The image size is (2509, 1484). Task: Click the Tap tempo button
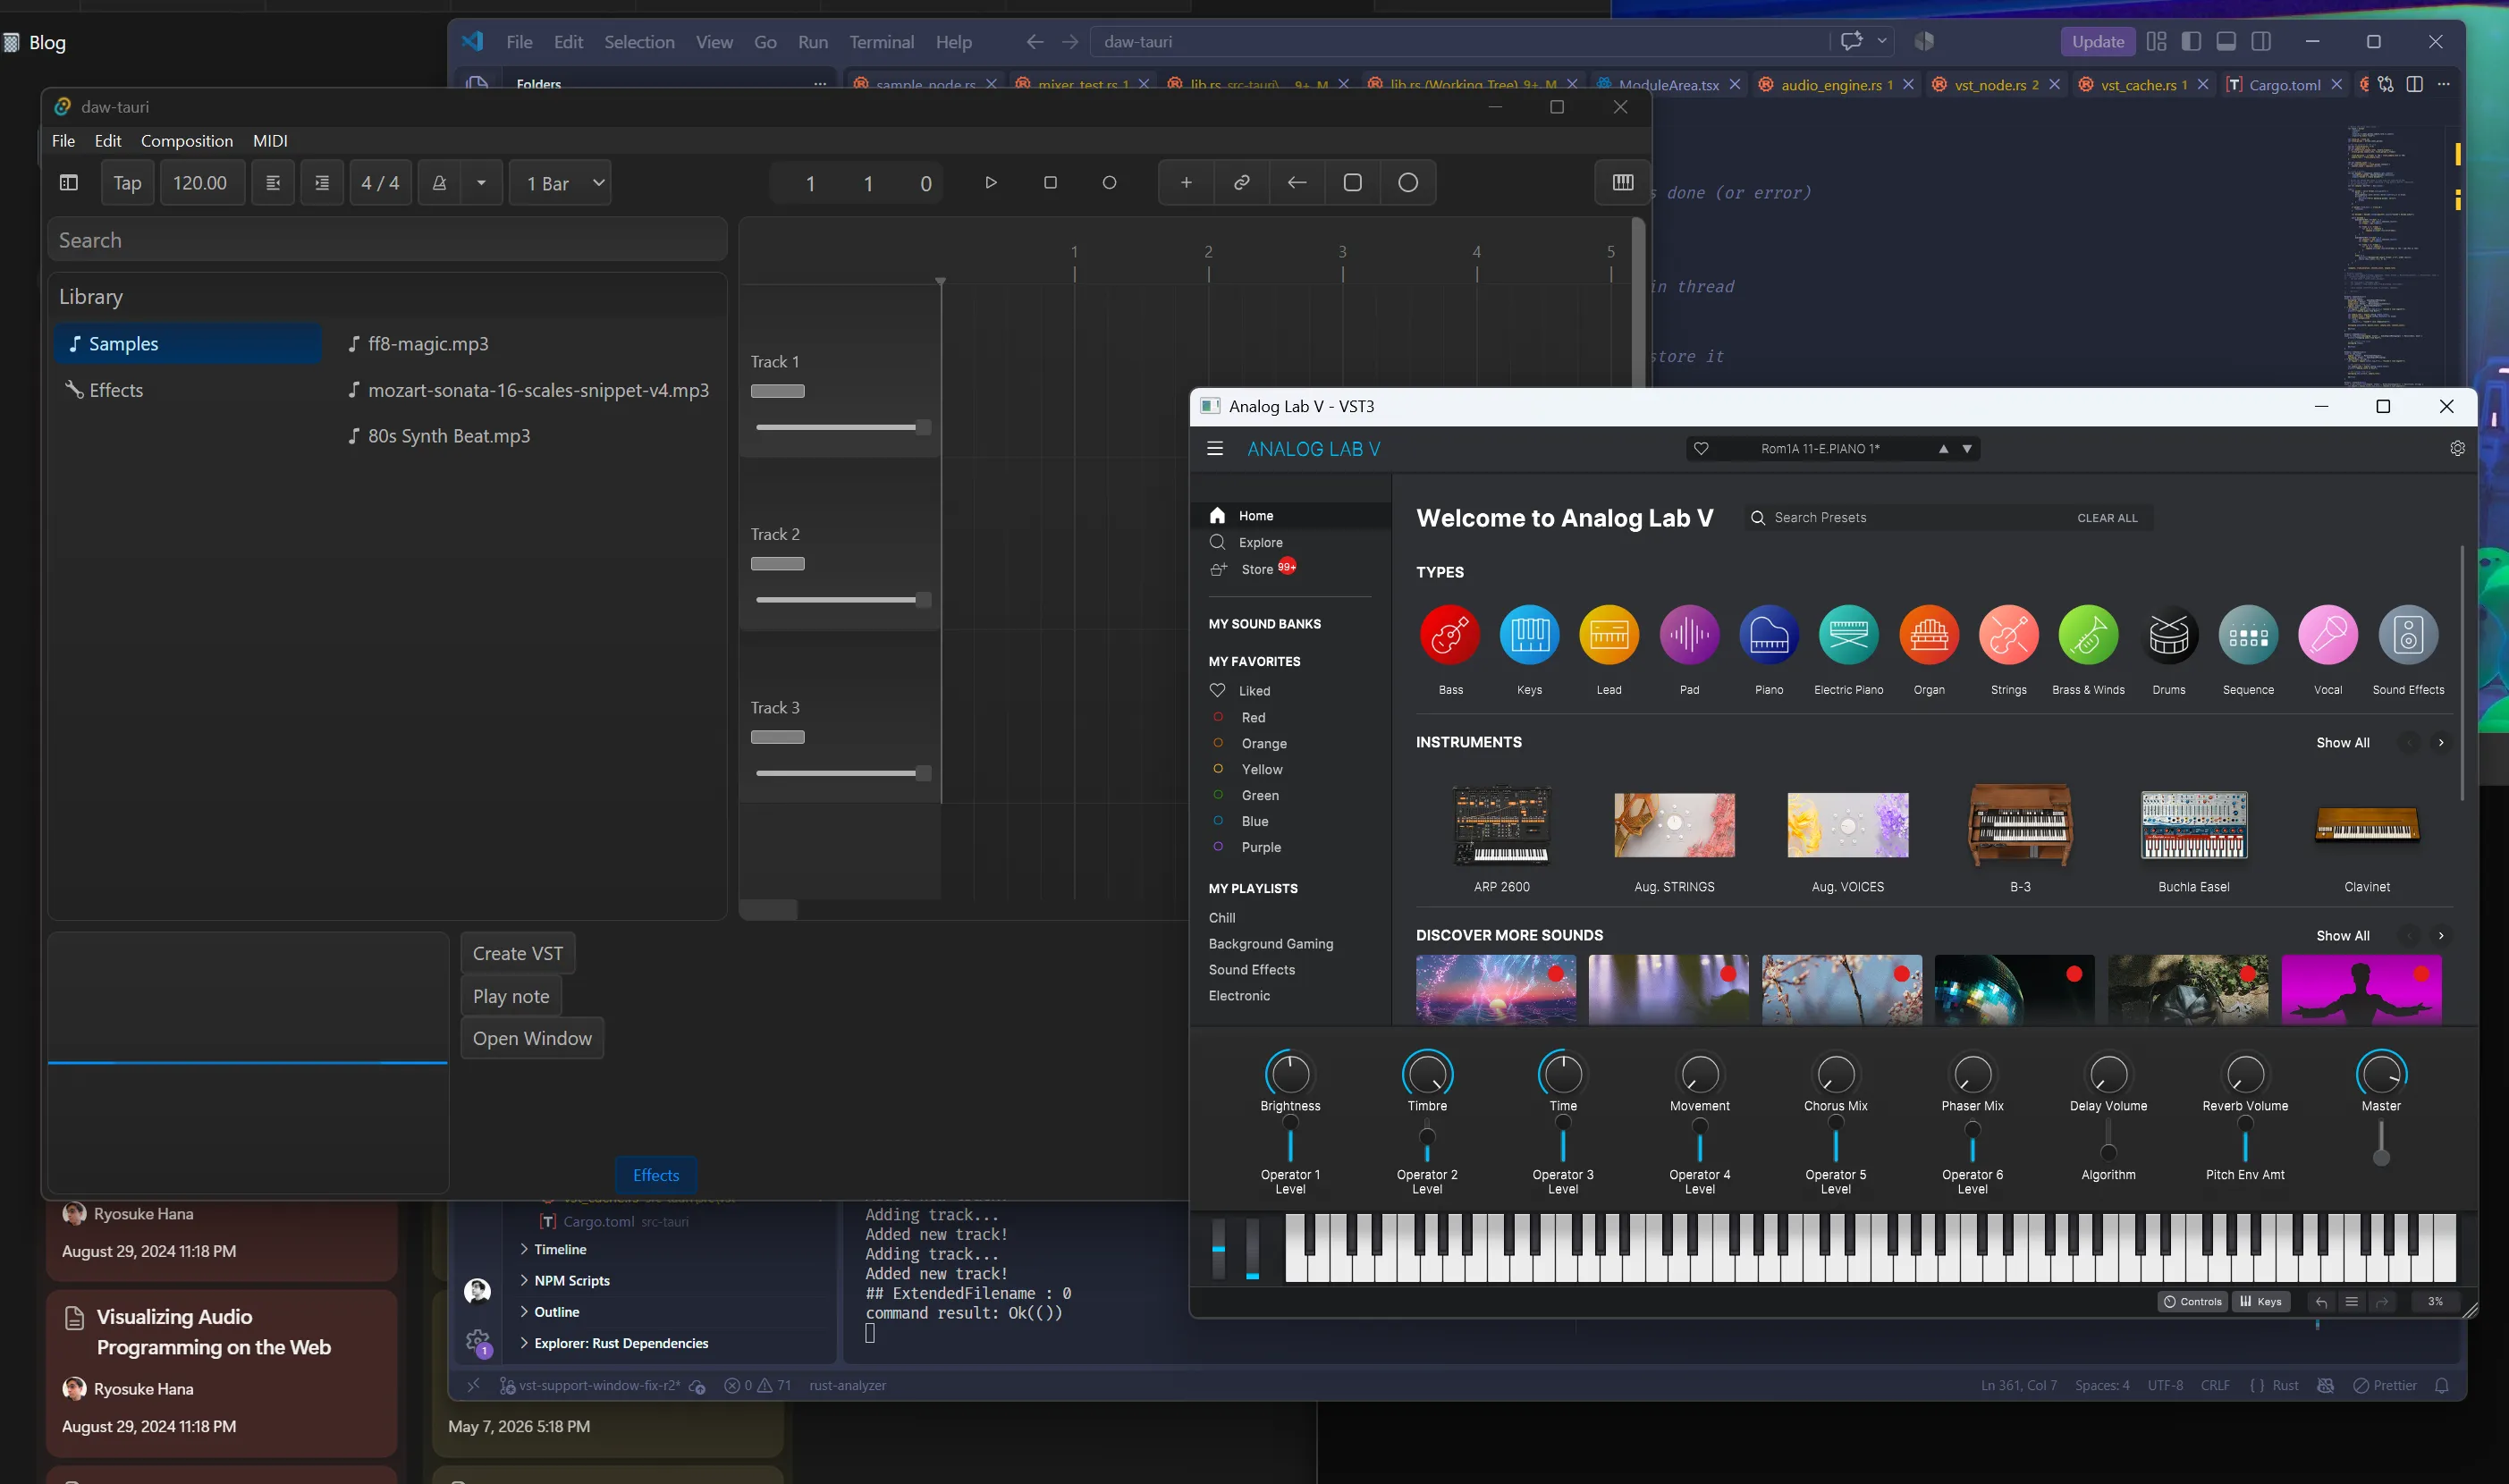coord(127,183)
